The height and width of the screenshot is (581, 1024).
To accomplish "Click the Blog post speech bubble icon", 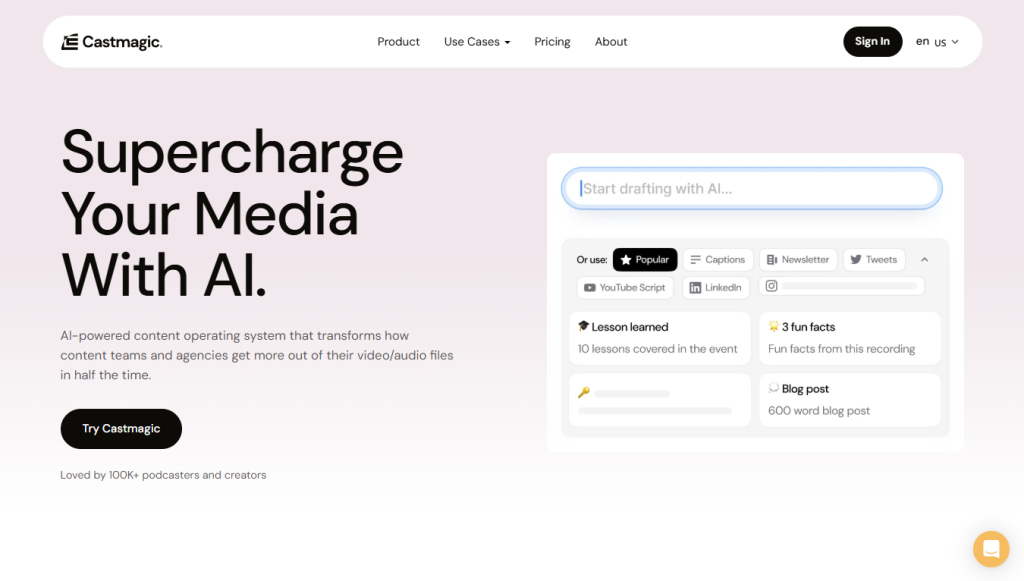I will tap(773, 388).
